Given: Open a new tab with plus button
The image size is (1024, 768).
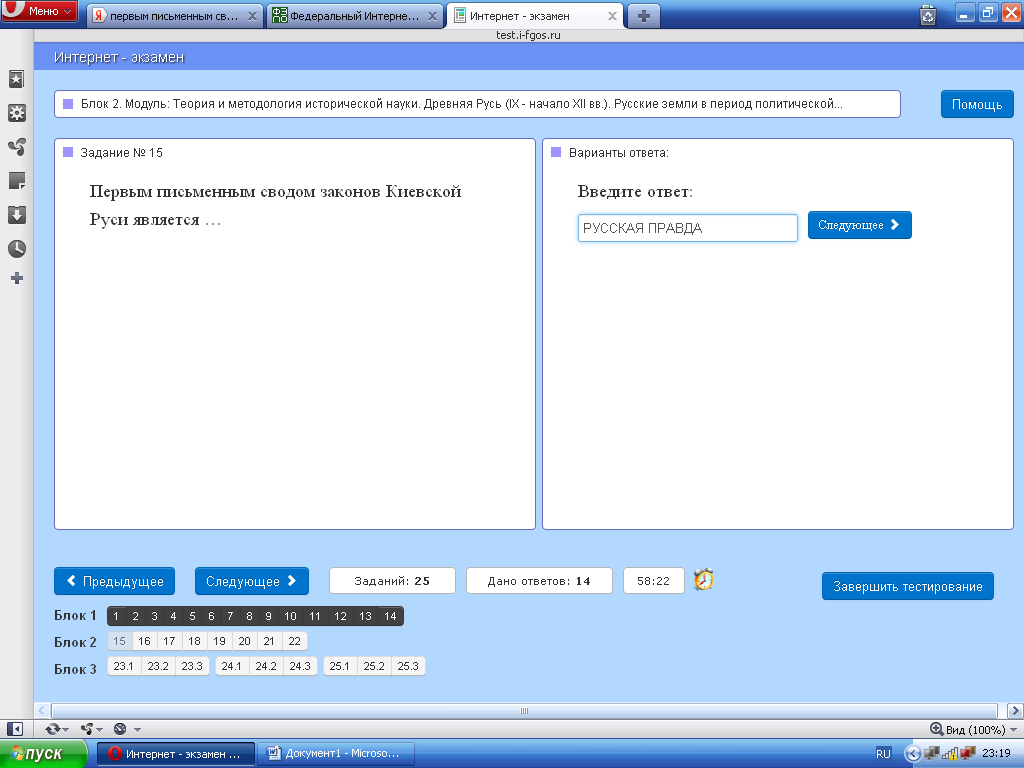Looking at the screenshot, I should 644,16.
